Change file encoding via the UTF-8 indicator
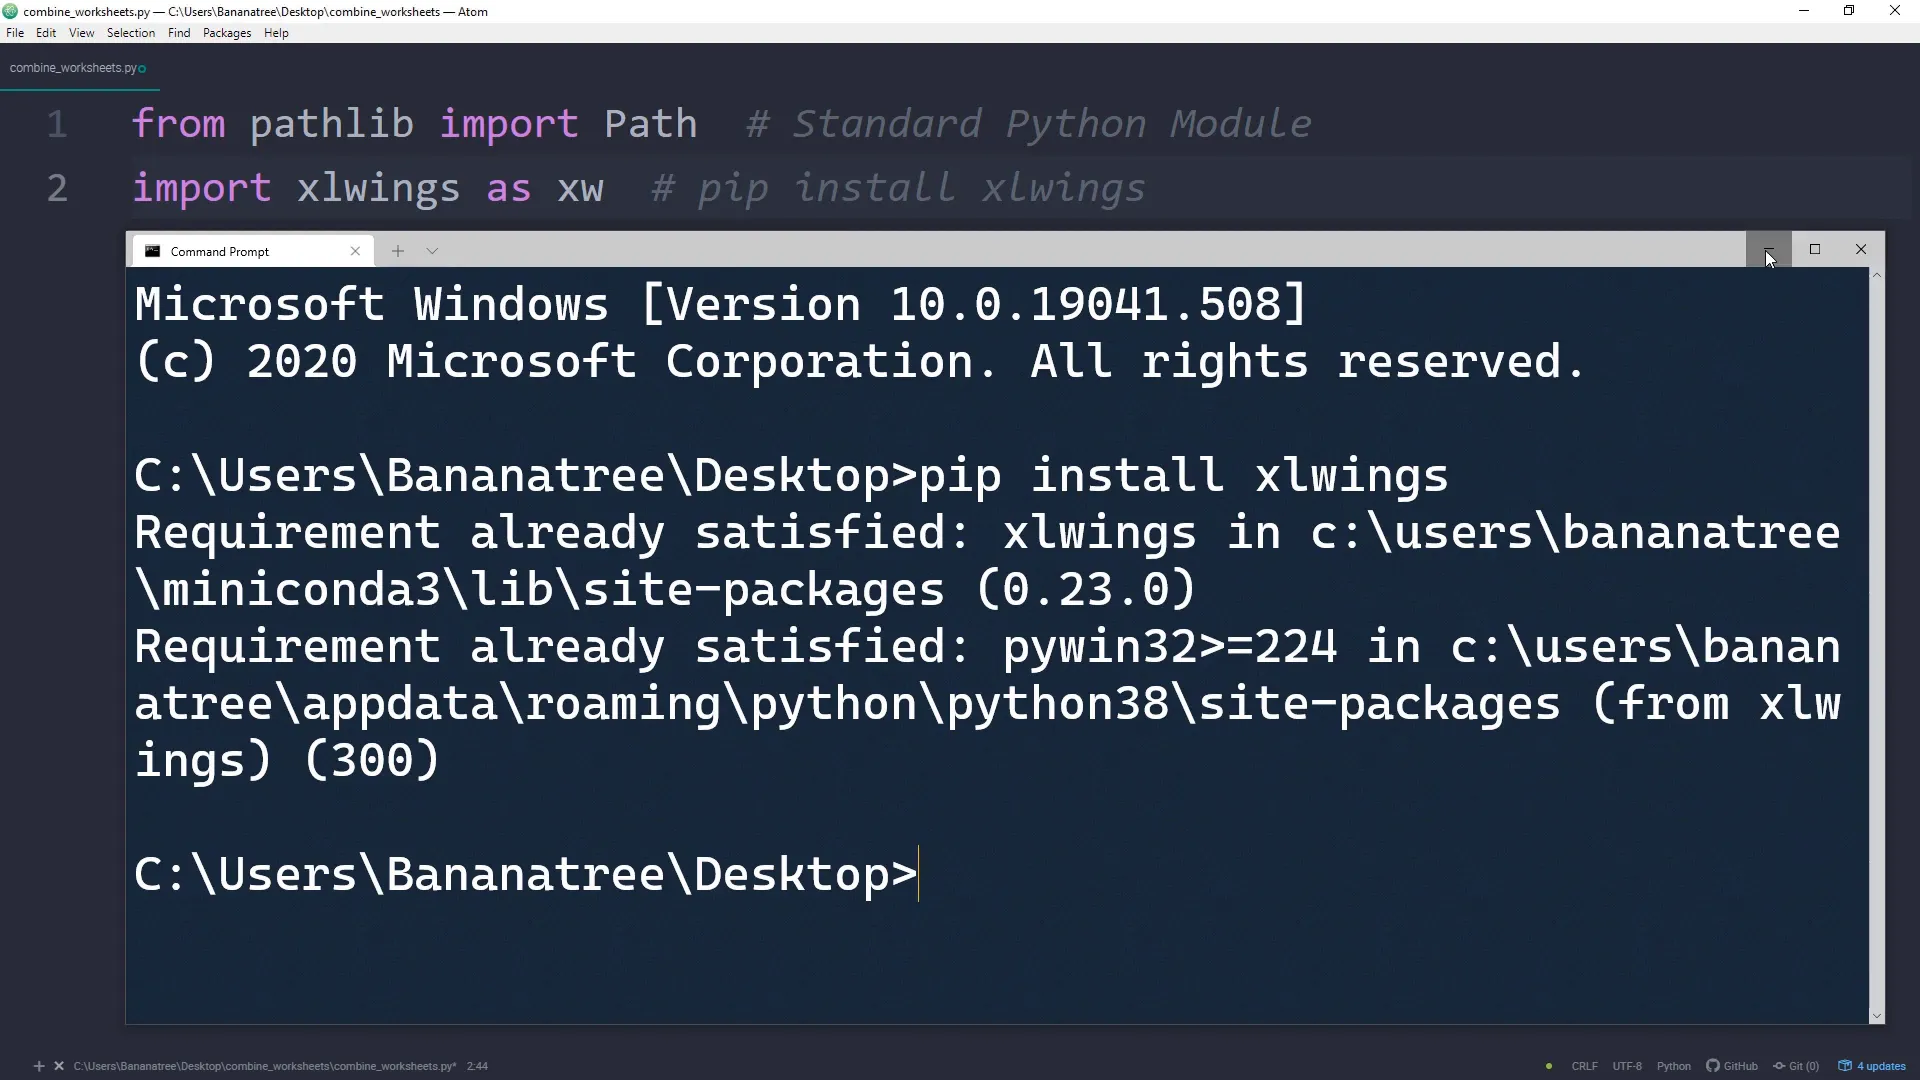 1629,1066
